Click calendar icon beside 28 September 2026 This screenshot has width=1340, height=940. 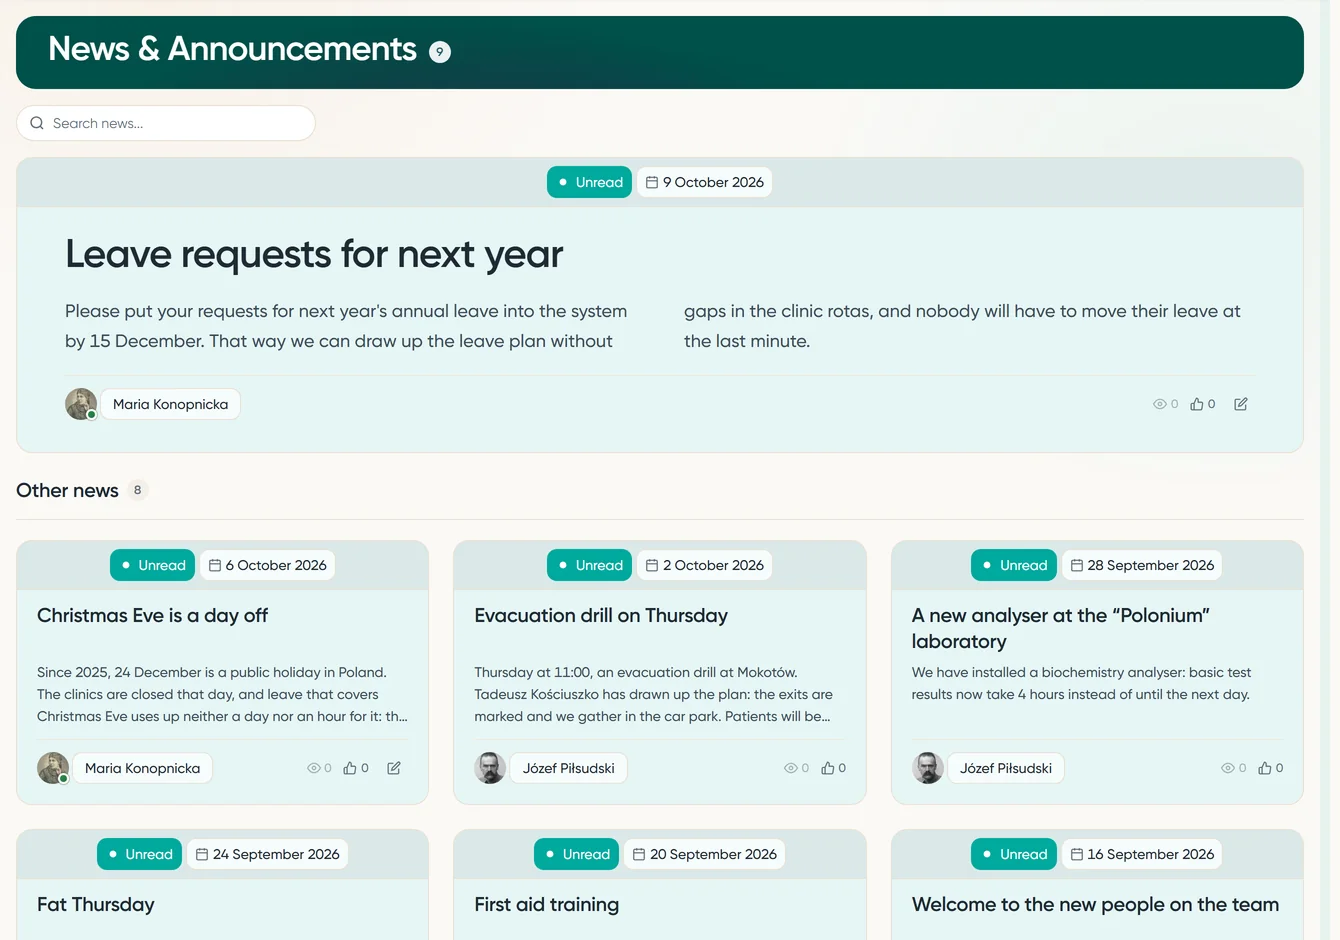pos(1077,565)
